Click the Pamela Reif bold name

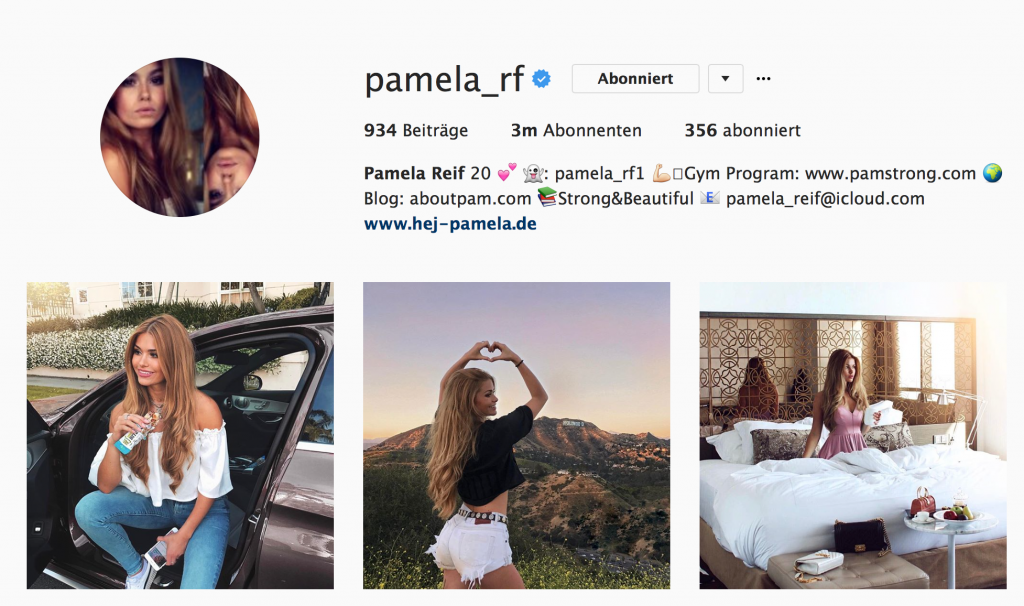[414, 173]
